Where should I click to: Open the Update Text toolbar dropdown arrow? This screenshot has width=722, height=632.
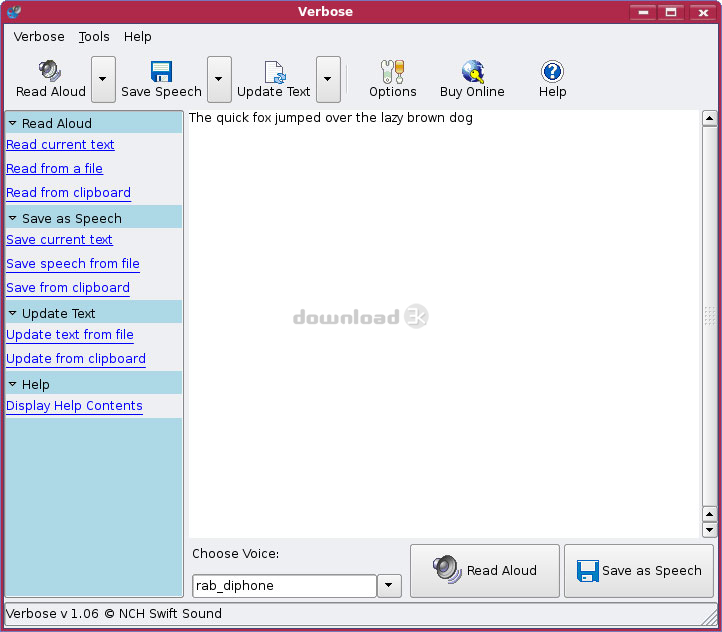point(328,79)
